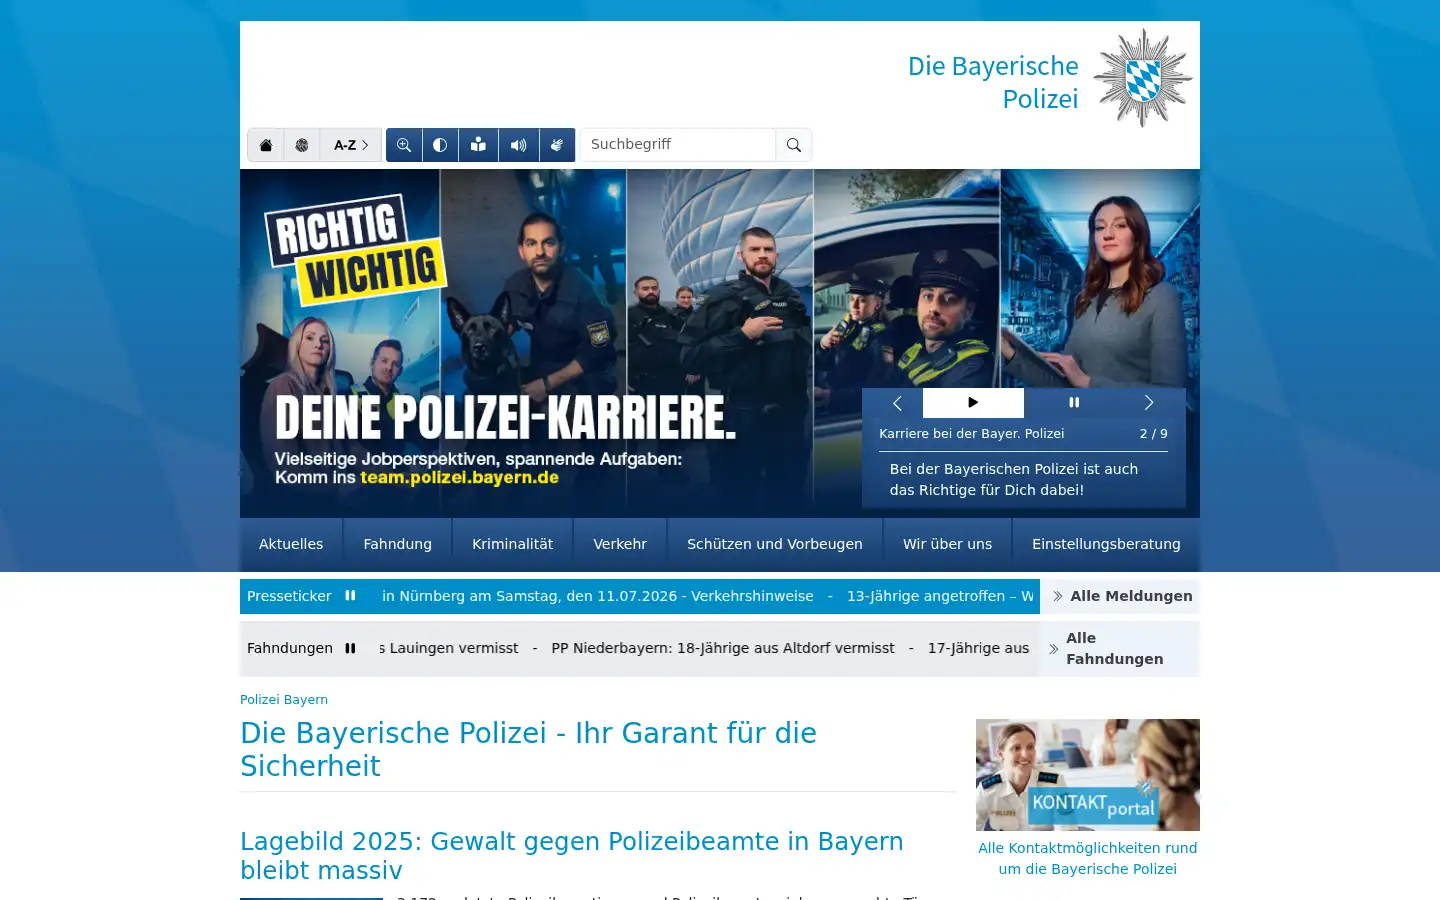The image size is (1440, 900).
Task: Open the easy-read language icon
Action: (x=479, y=145)
